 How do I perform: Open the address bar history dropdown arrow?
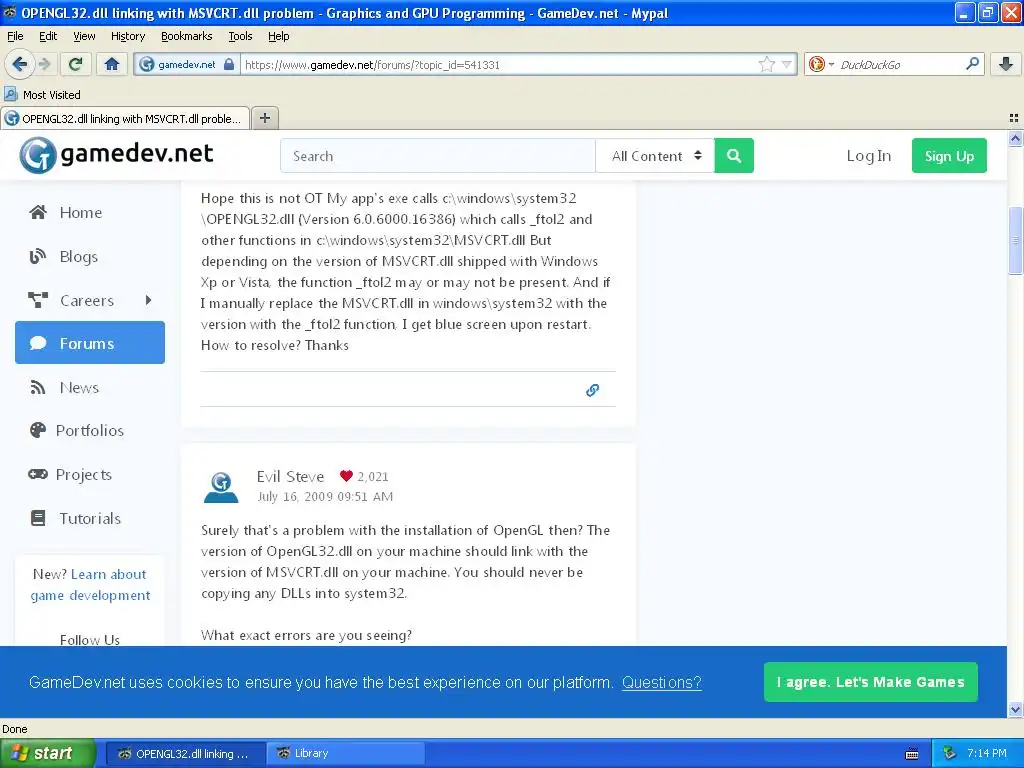(787, 64)
